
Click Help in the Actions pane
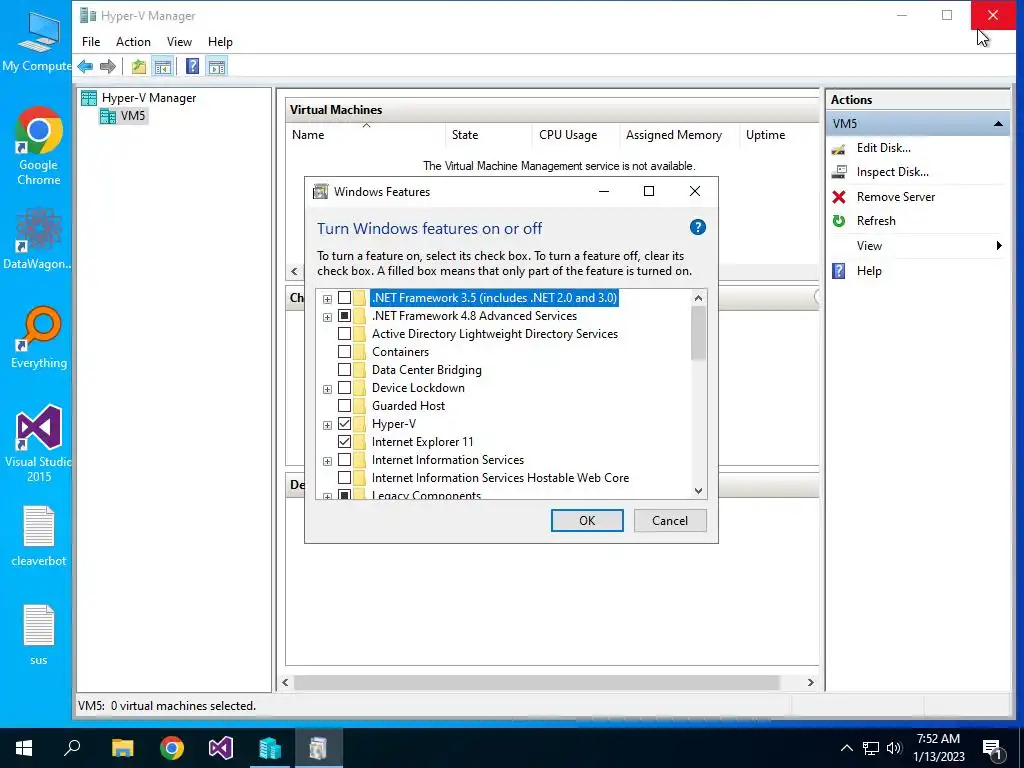pyautogui.click(x=869, y=271)
